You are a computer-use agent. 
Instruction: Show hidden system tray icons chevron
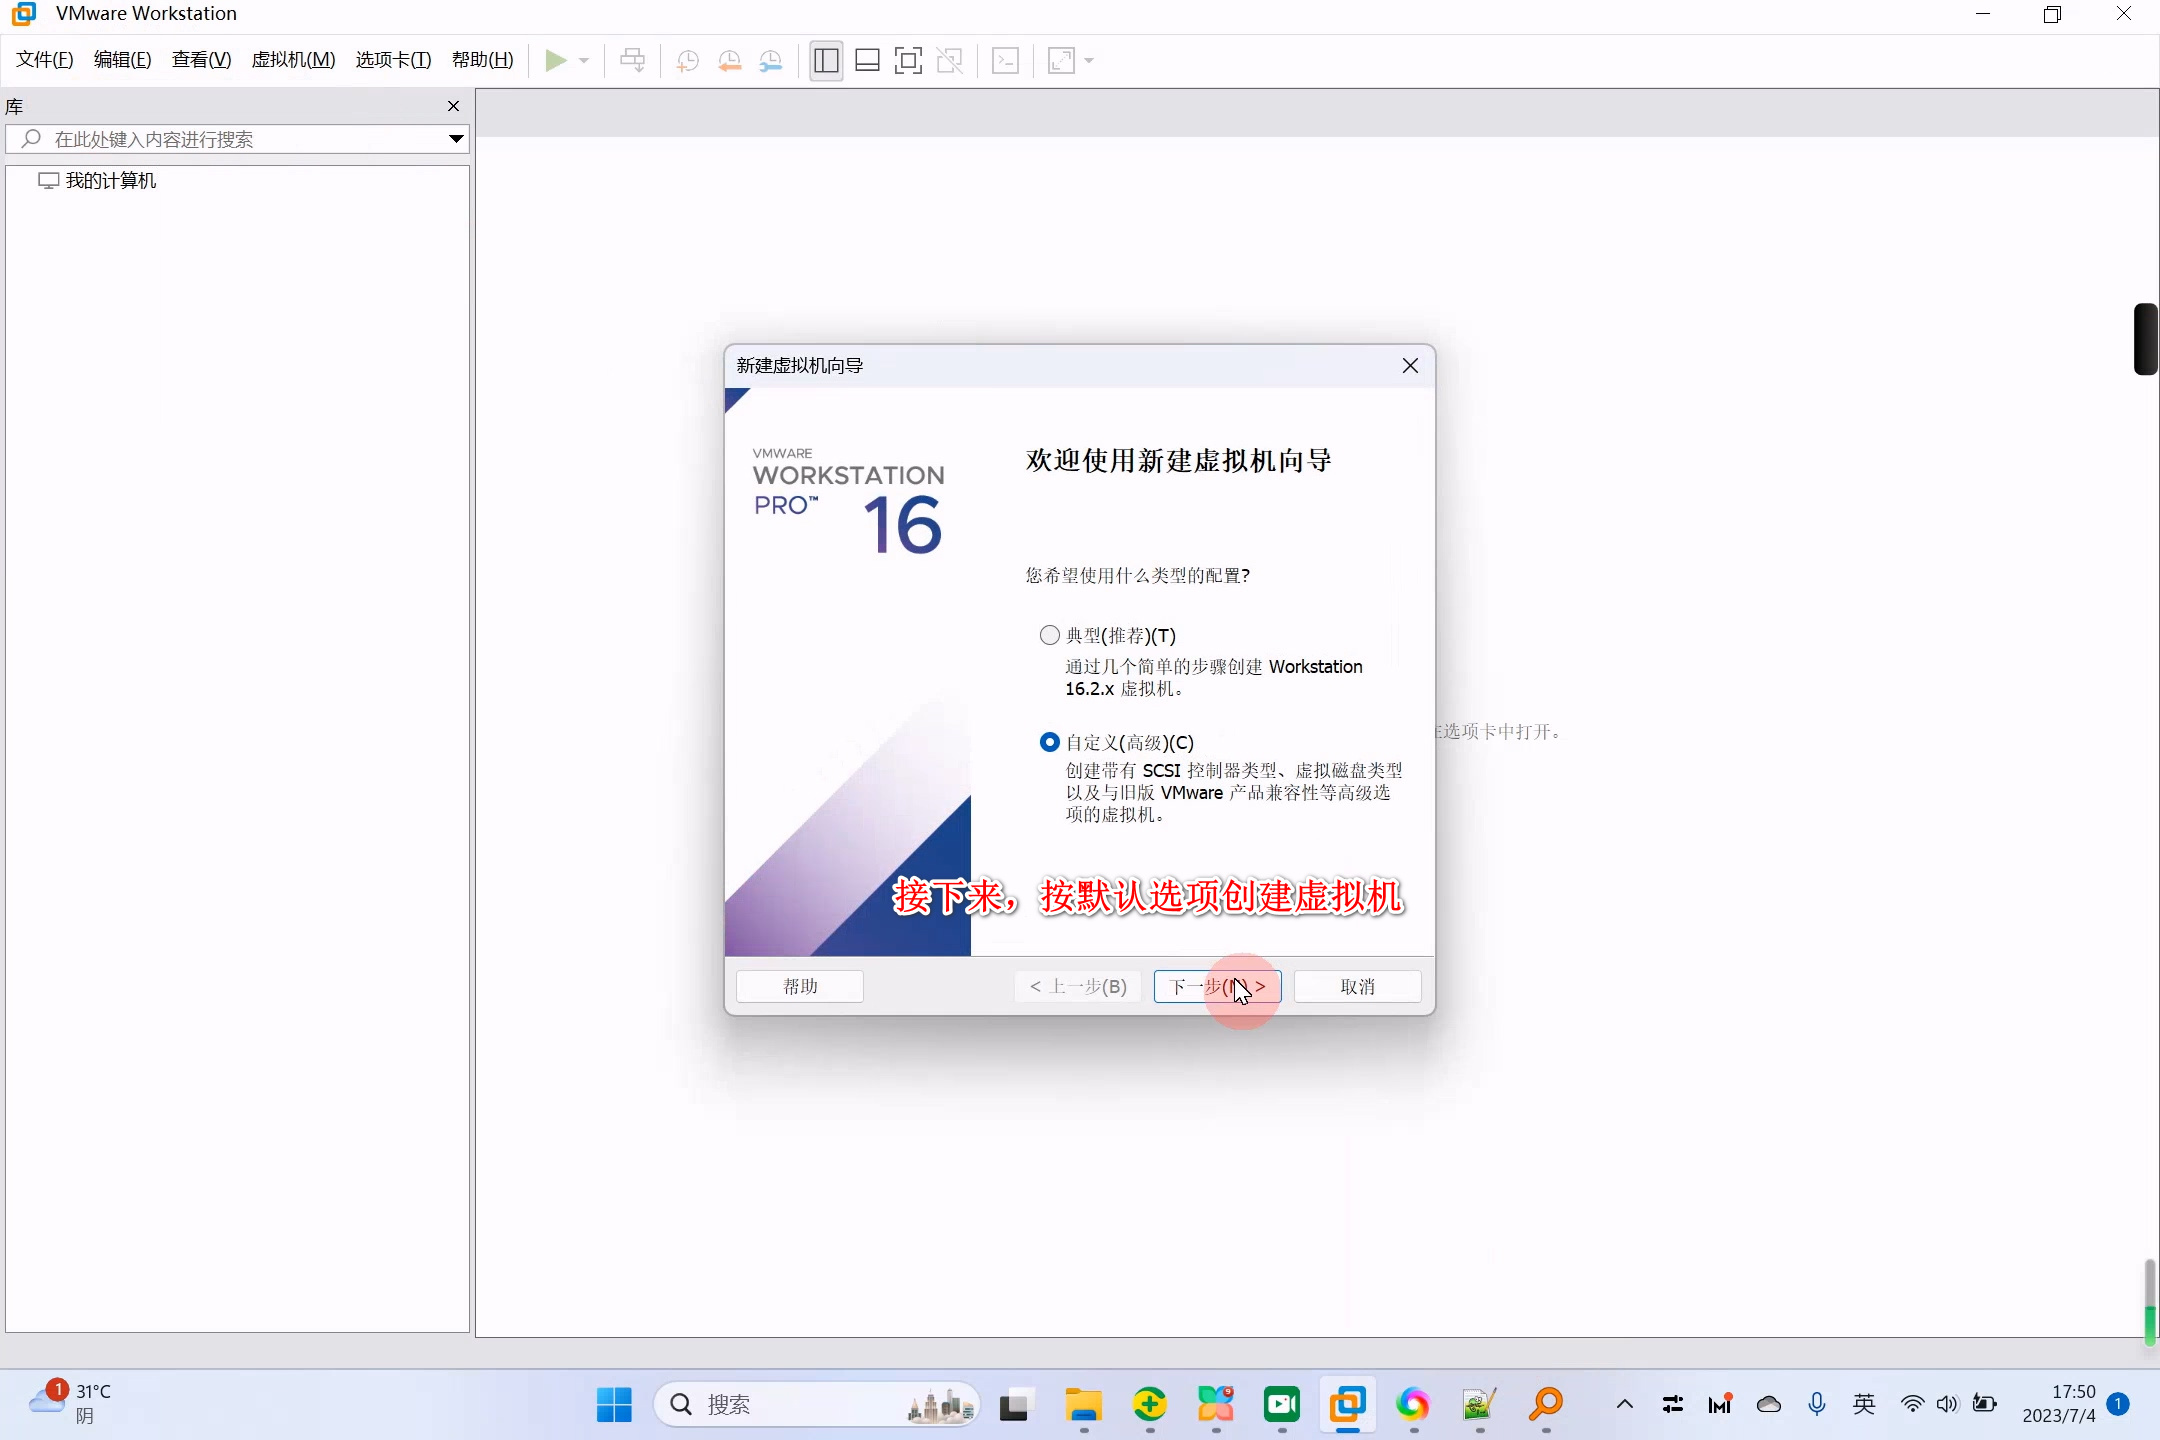click(x=1625, y=1404)
